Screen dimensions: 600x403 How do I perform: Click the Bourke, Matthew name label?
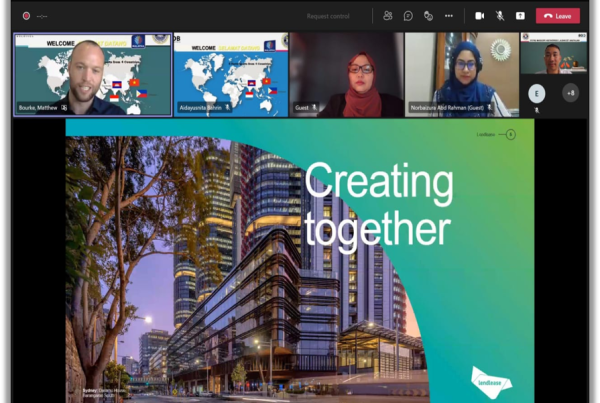click(x=38, y=108)
